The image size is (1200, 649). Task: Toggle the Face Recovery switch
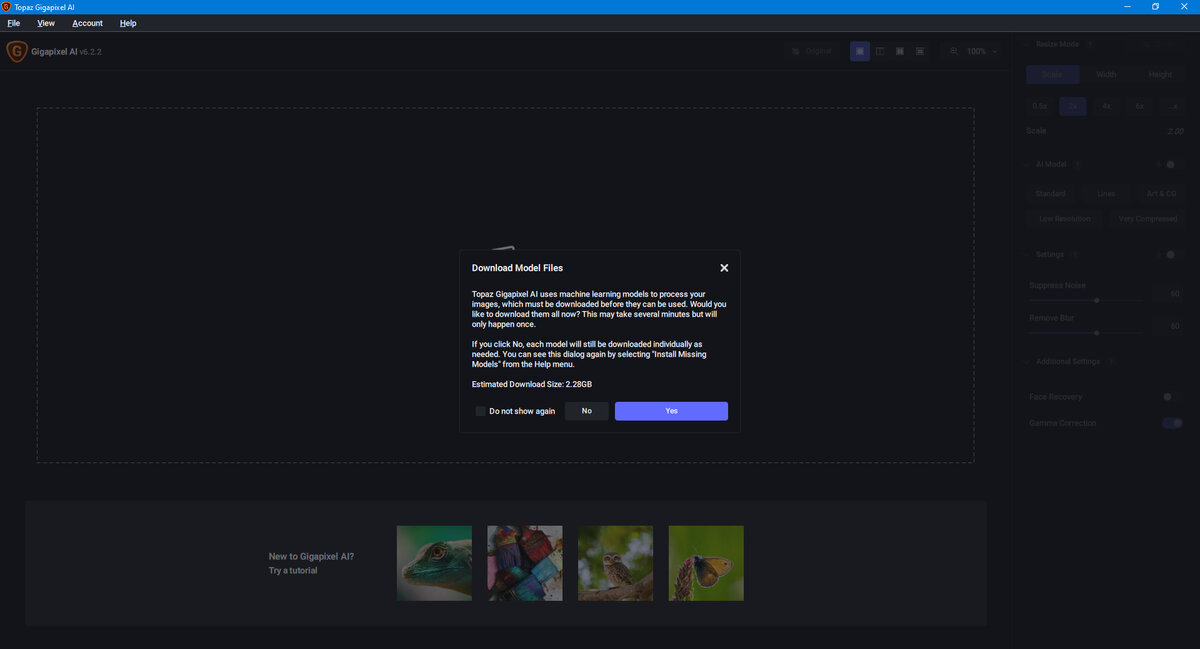(1171, 397)
